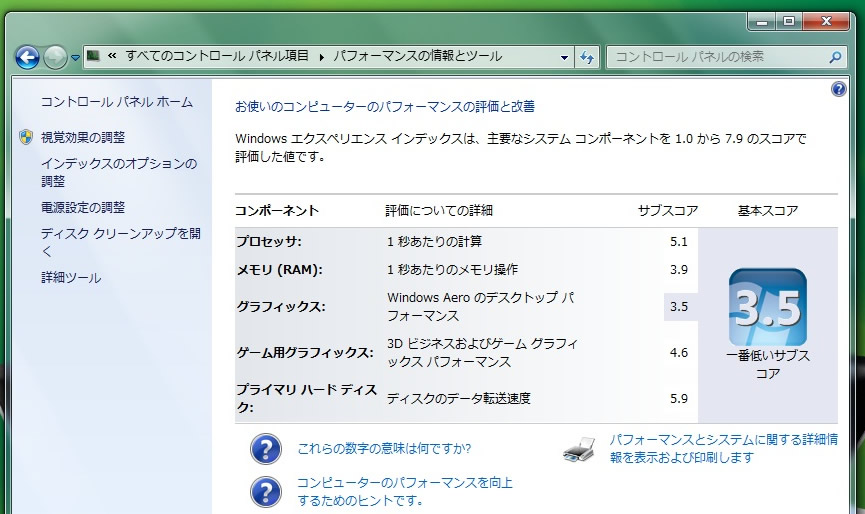Click in the コントロール パネルの検索 search field
The height and width of the screenshot is (514, 865).
(715, 57)
